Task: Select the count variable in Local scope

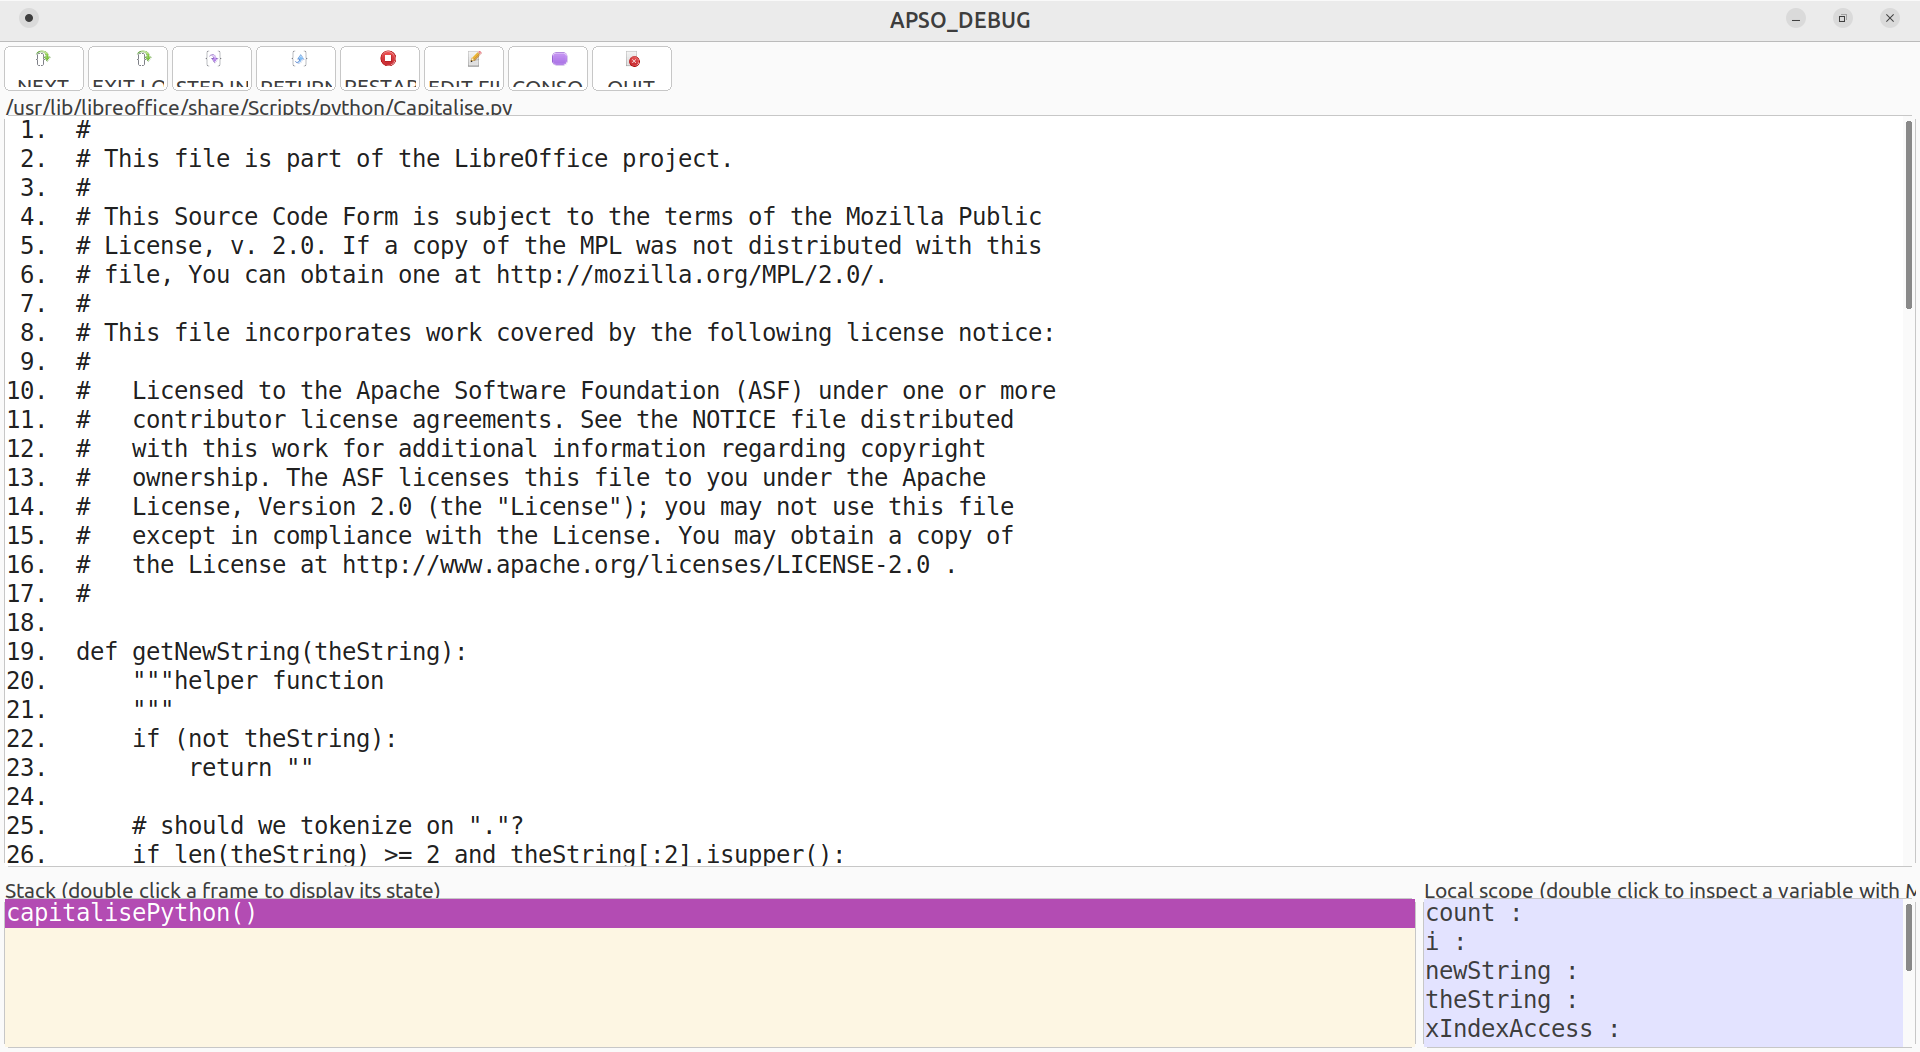Action: click(1460, 913)
